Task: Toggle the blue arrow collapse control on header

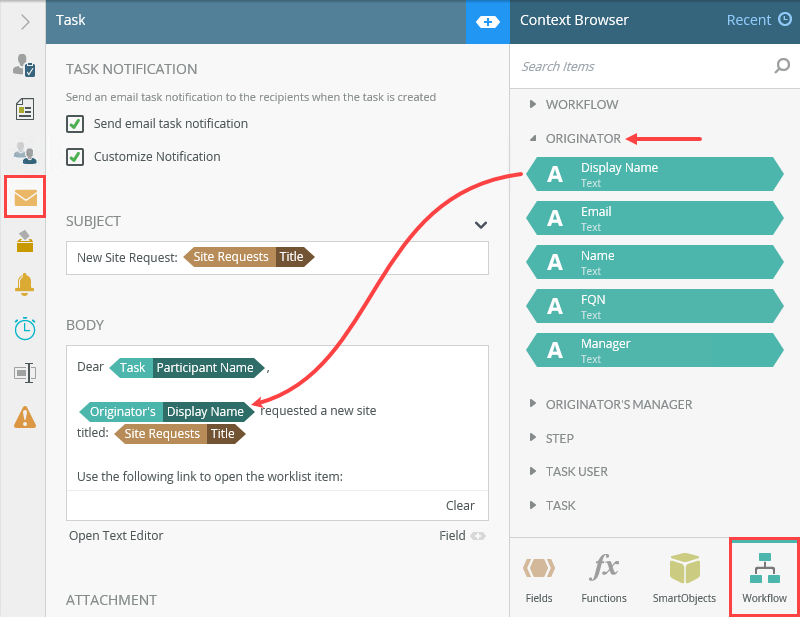Action: 486,20
